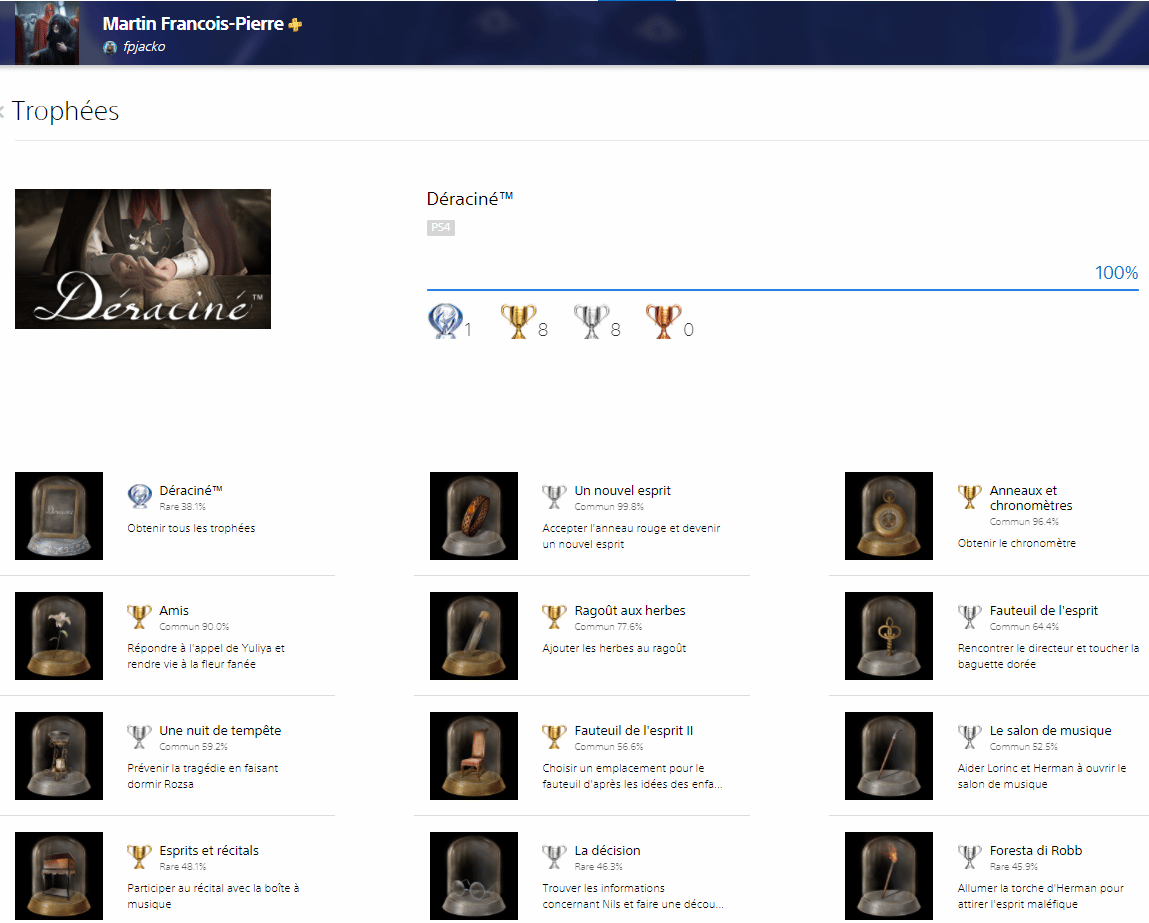Image resolution: width=1149 pixels, height=923 pixels.
Task: Open Martin Francois-Pierre's profile name
Action: [x=193, y=23]
